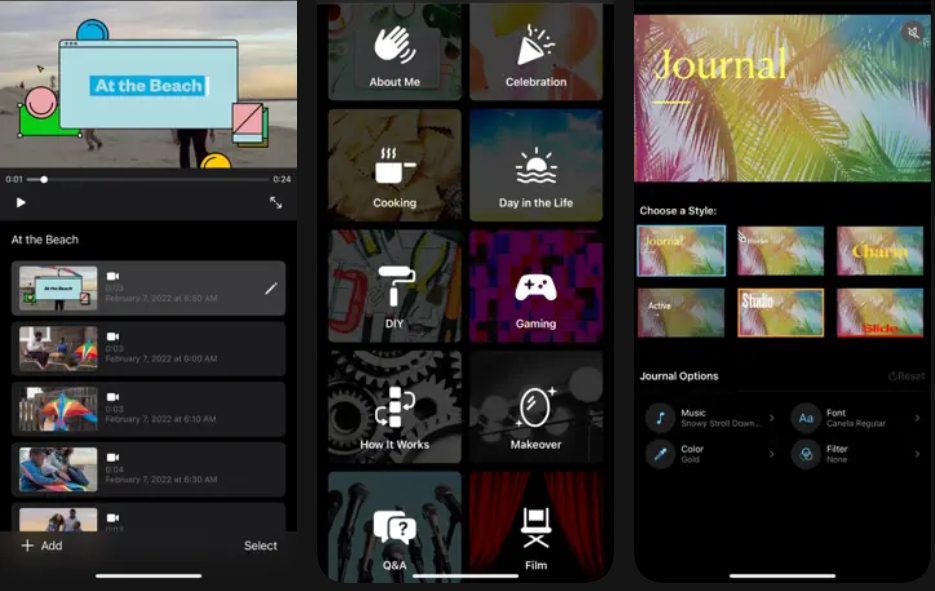The width and height of the screenshot is (935, 591).
Task: Tap the Color eyedropper icon
Action: pyautogui.click(x=660, y=454)
